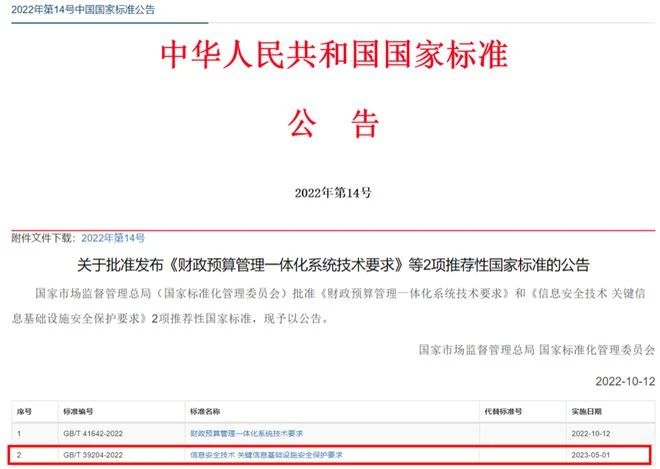Select cell GB/T 41642-2022
The height and width of the screenshot is (469, 660).
(93, 433)
